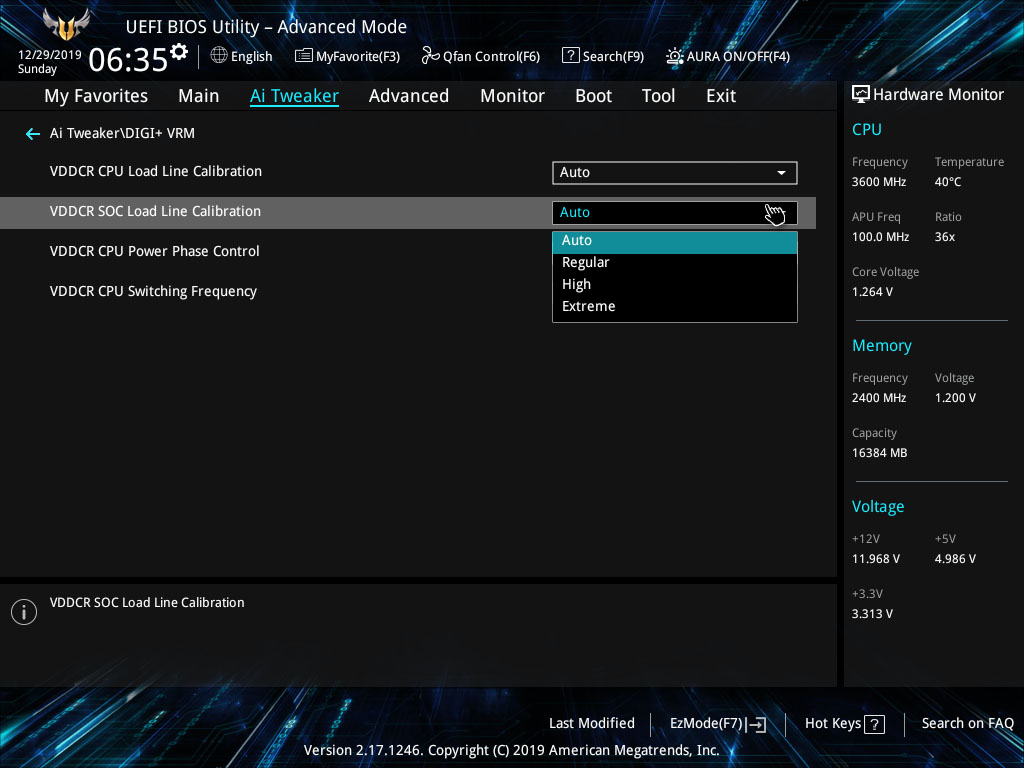Toggle AURA ON/OFF(F4)
1024x768 pixels.
(728, 56)
